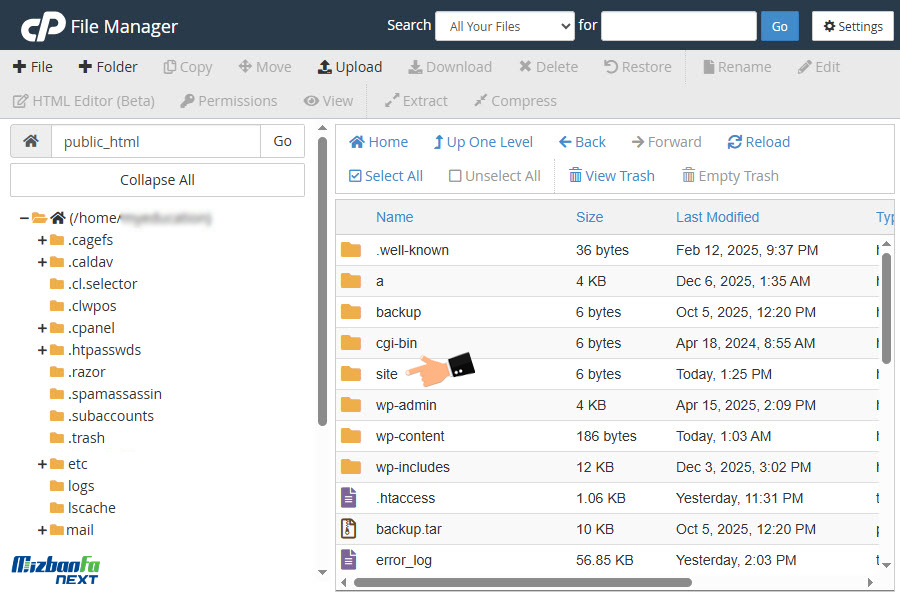Sort files by Last Modified column

(x=717, y=217)
